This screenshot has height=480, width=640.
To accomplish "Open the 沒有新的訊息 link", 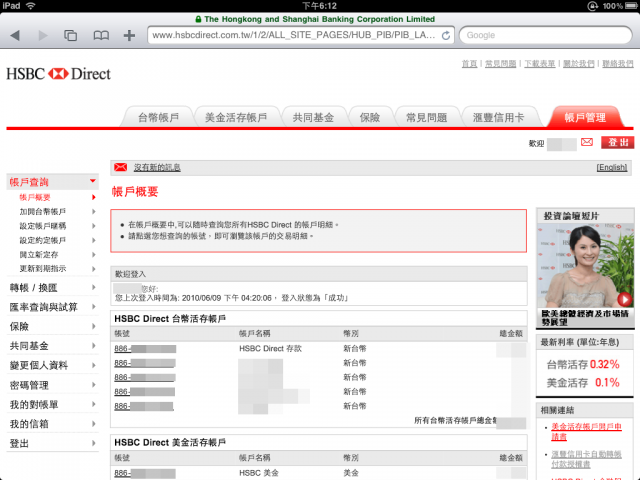I will (x=157, y=167).
